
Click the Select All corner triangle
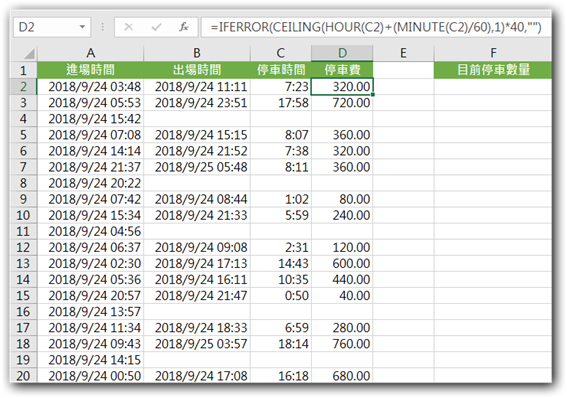click(29, 54)
